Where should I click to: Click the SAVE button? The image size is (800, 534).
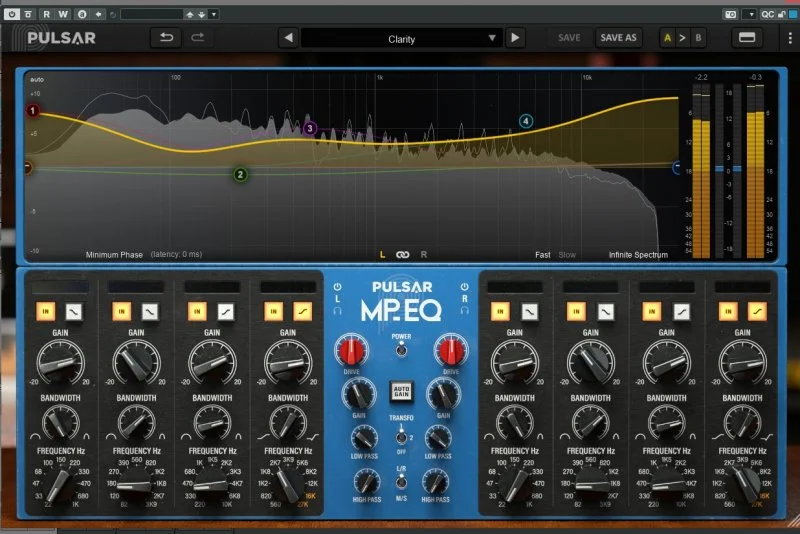point(569,38)
